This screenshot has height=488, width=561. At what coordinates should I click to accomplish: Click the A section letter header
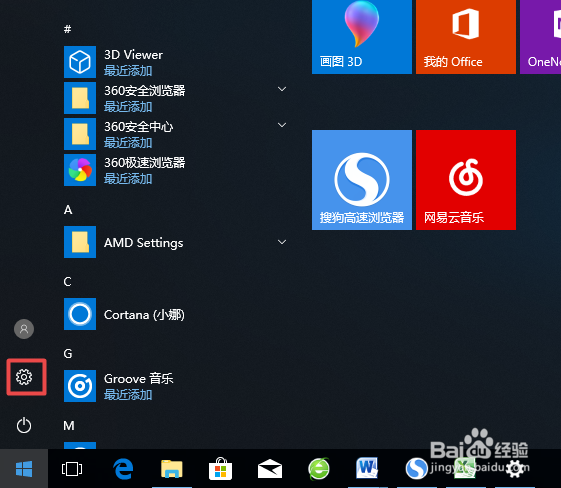(x=68, y=210)
